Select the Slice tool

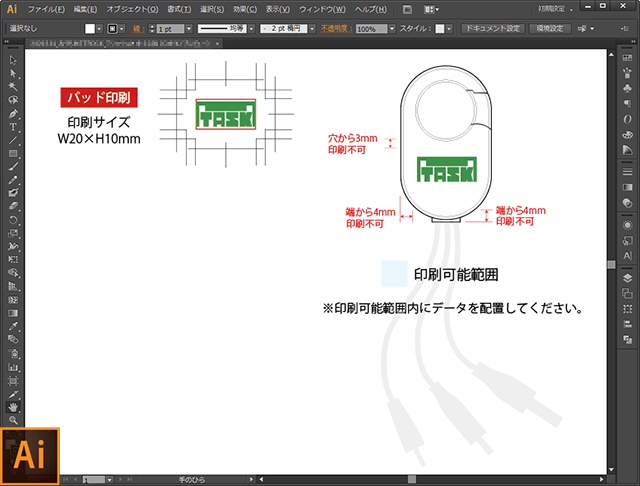13,394
